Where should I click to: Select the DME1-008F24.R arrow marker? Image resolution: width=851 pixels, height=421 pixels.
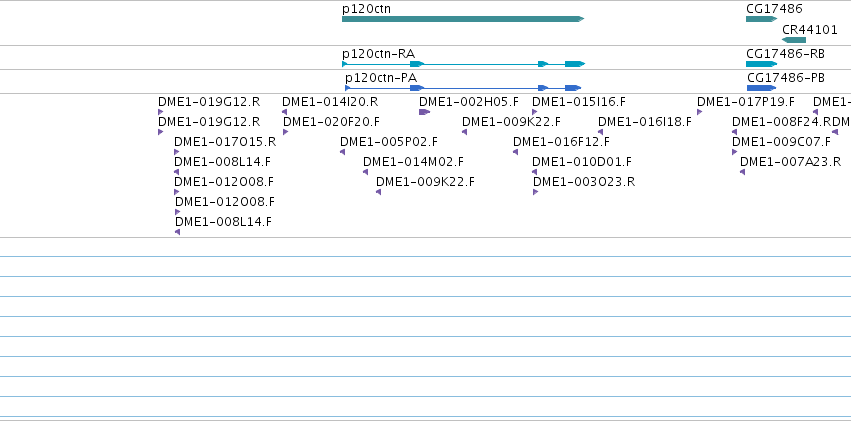(734, 132)
